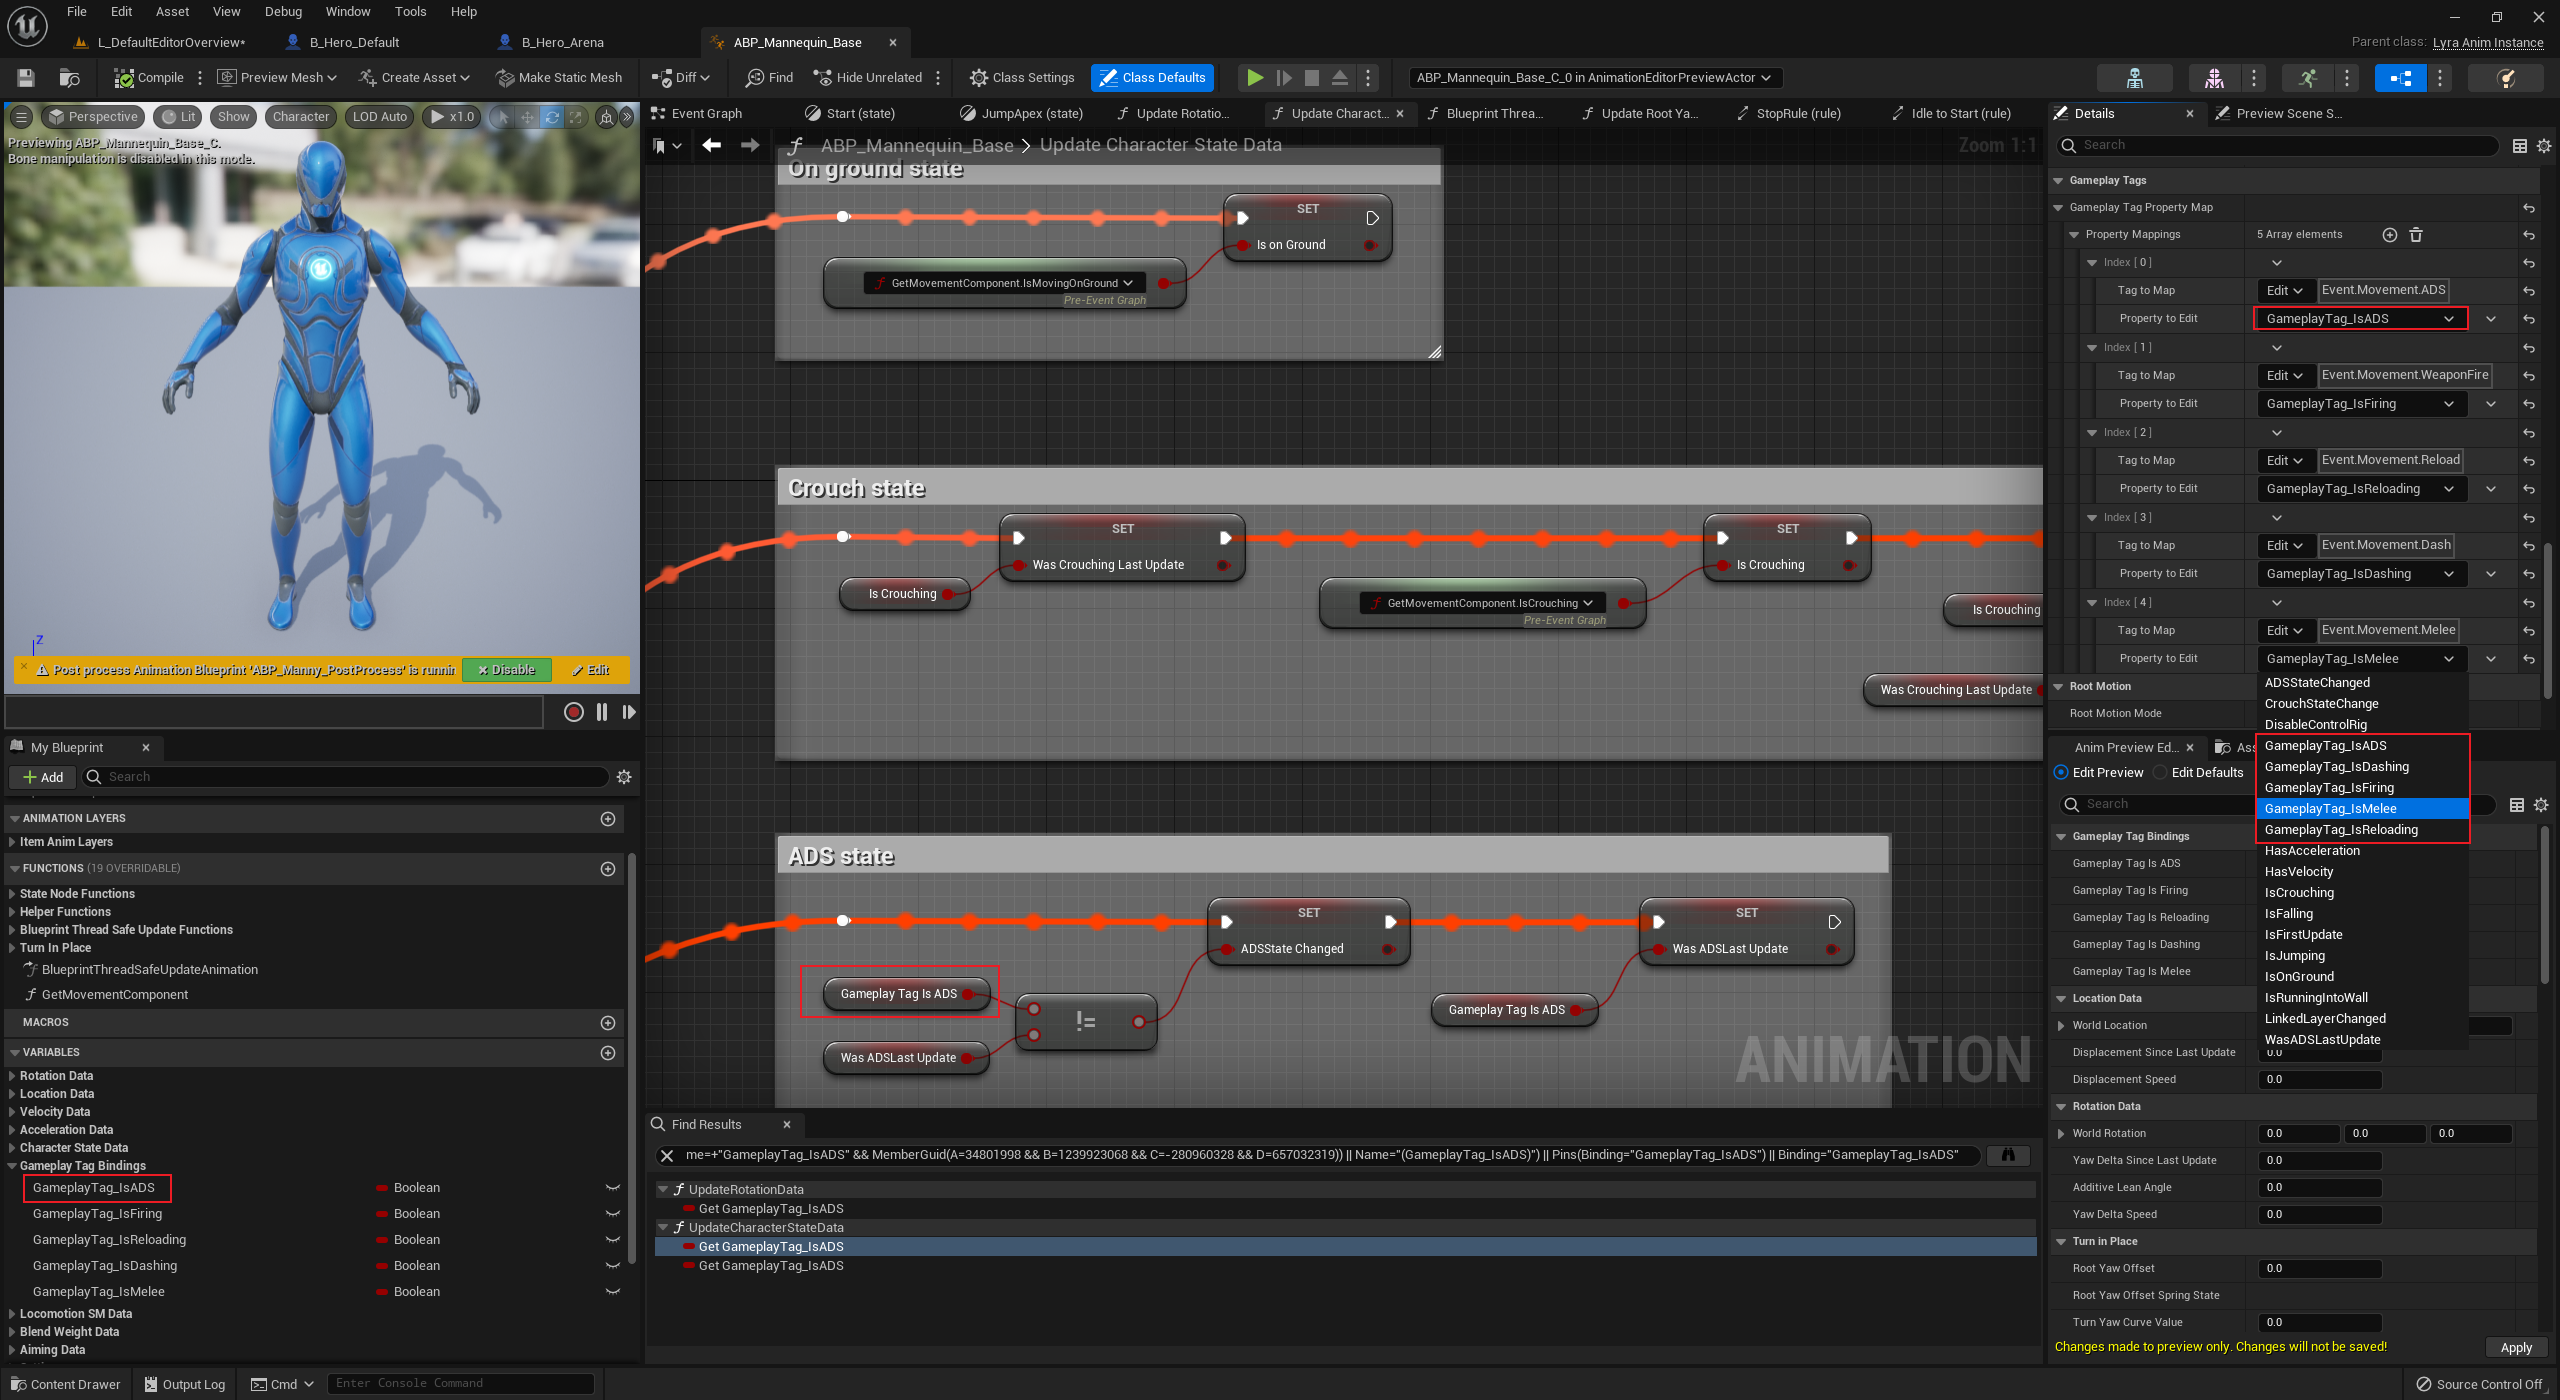
Task: Navigate back in graph history arrow
Action: pos(711,146)
